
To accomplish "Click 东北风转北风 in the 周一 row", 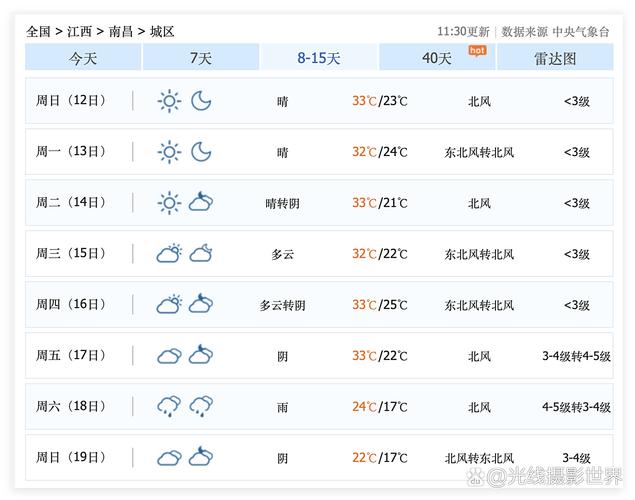I will point(479,152).
